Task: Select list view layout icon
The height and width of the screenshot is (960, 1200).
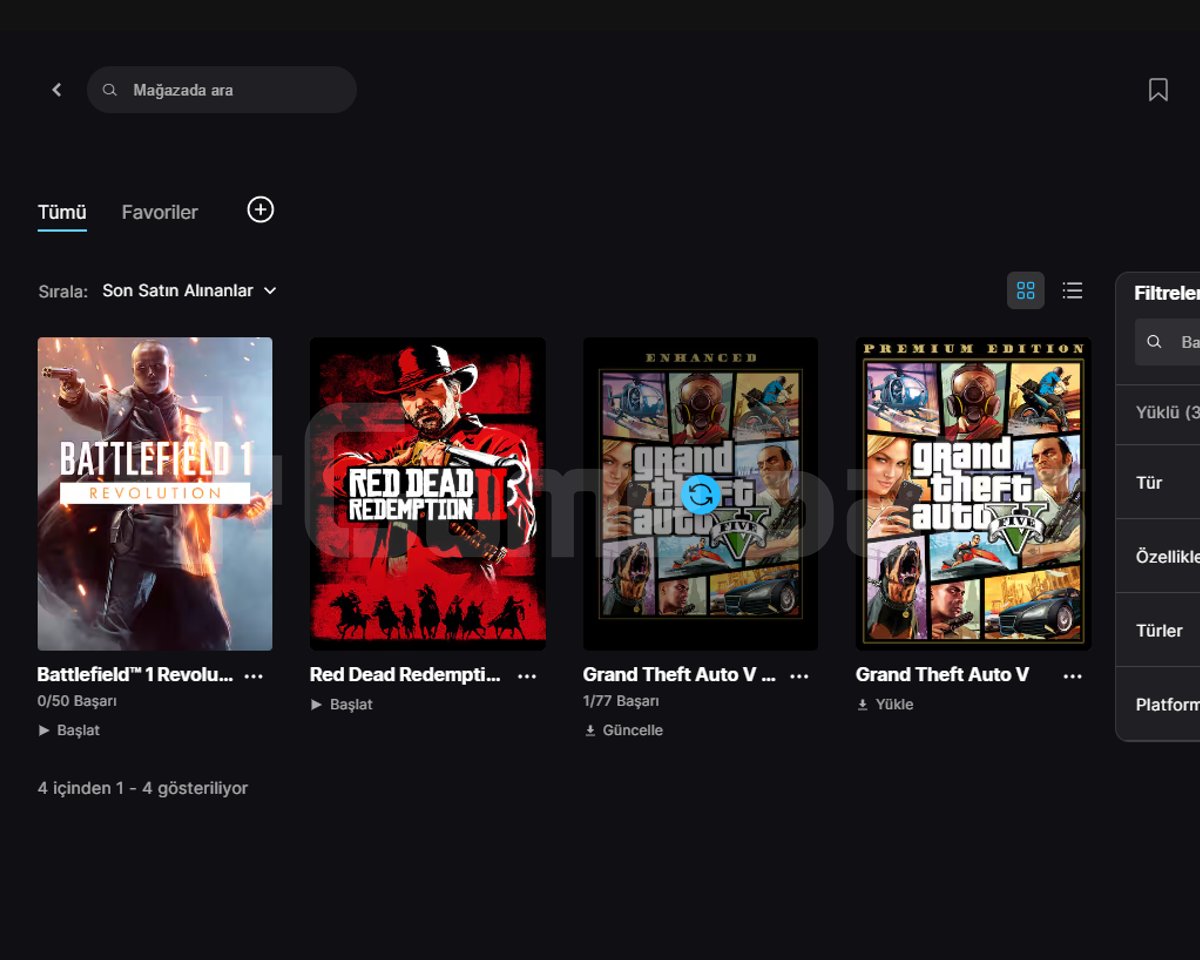Action: click(x=1072, y=291)
